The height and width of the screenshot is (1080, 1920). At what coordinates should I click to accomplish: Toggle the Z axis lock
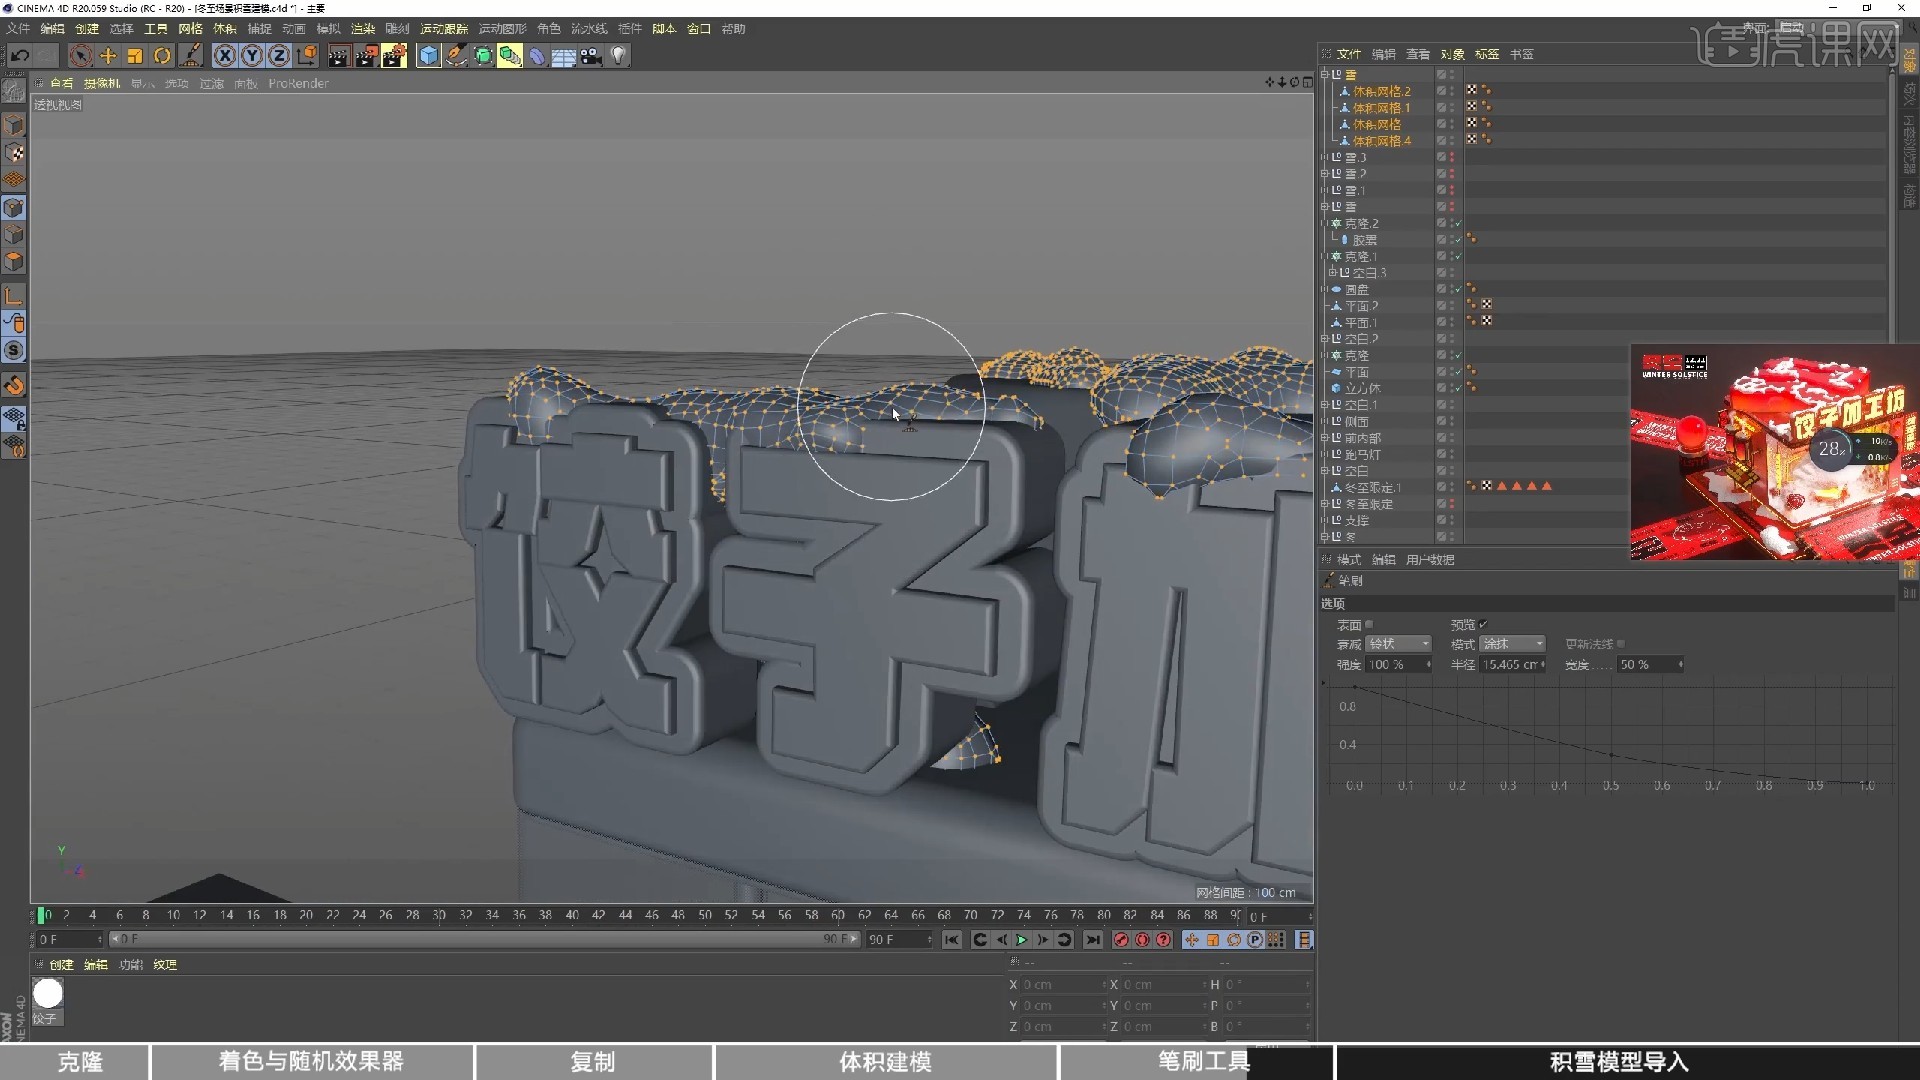coord(279,56)
